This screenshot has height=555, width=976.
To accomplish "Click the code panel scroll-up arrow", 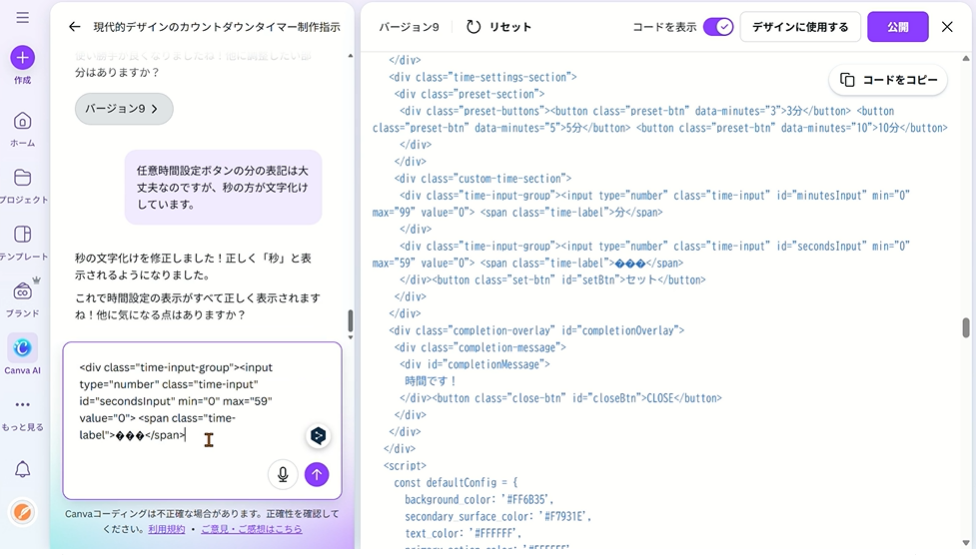I will point(966,58).
